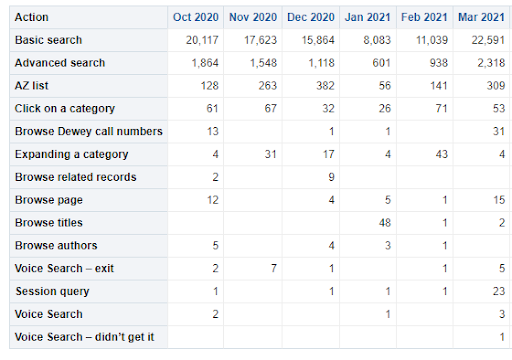The width and height of the screenshot is (512, 360).
Task: Click the Voice Search Mar 2021 value 3
Action: pos(502,314)
